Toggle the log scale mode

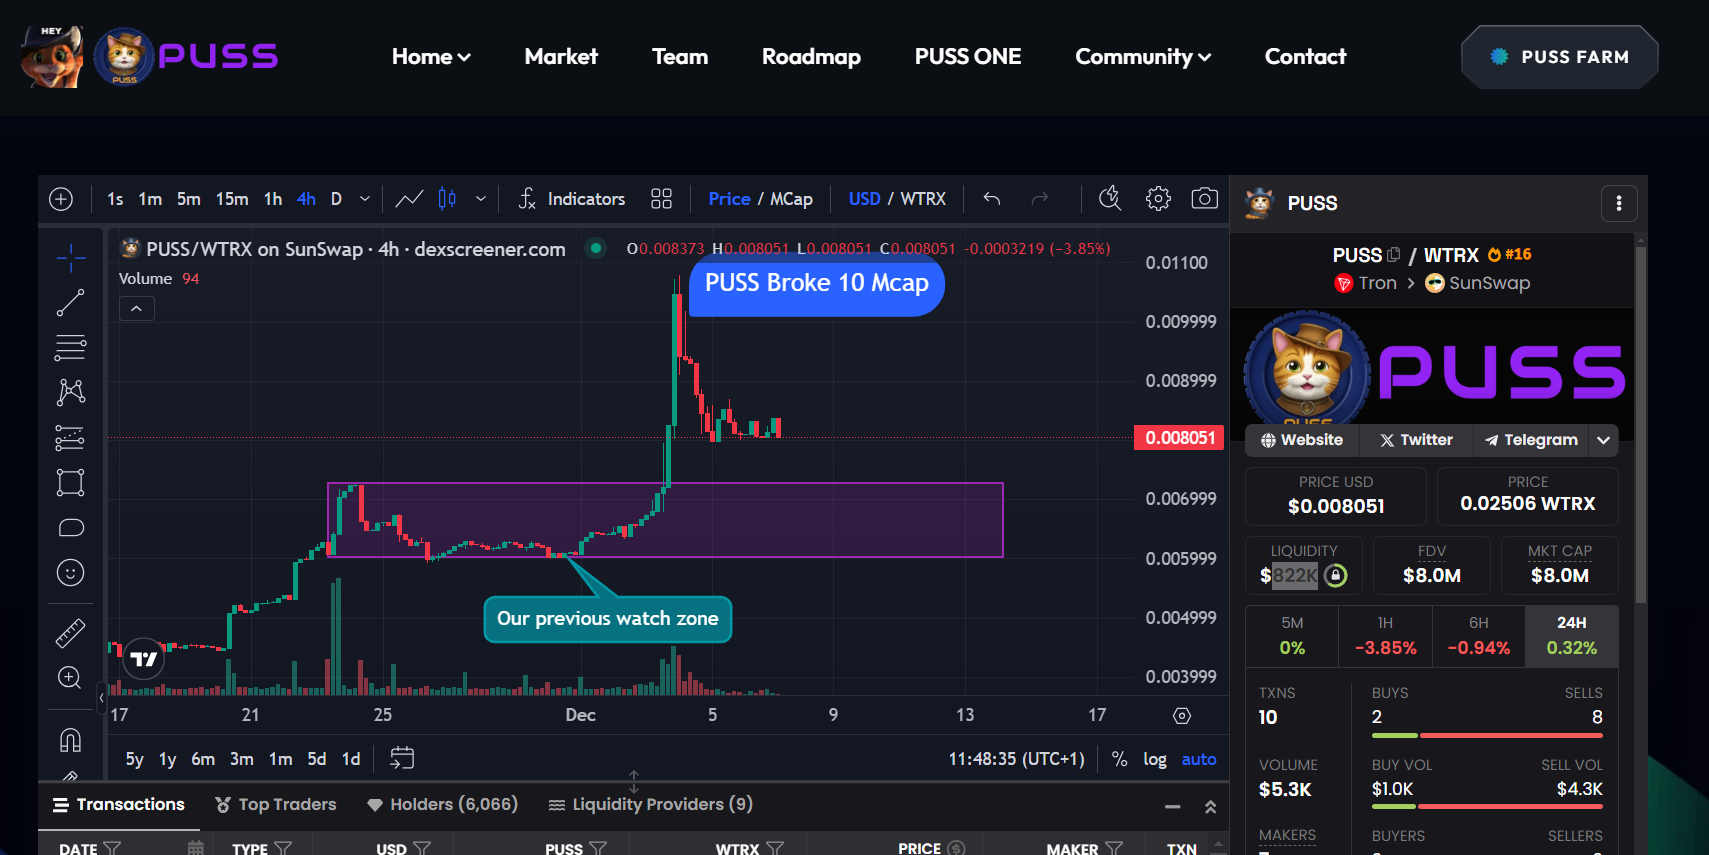click(x=1155, y=759)
